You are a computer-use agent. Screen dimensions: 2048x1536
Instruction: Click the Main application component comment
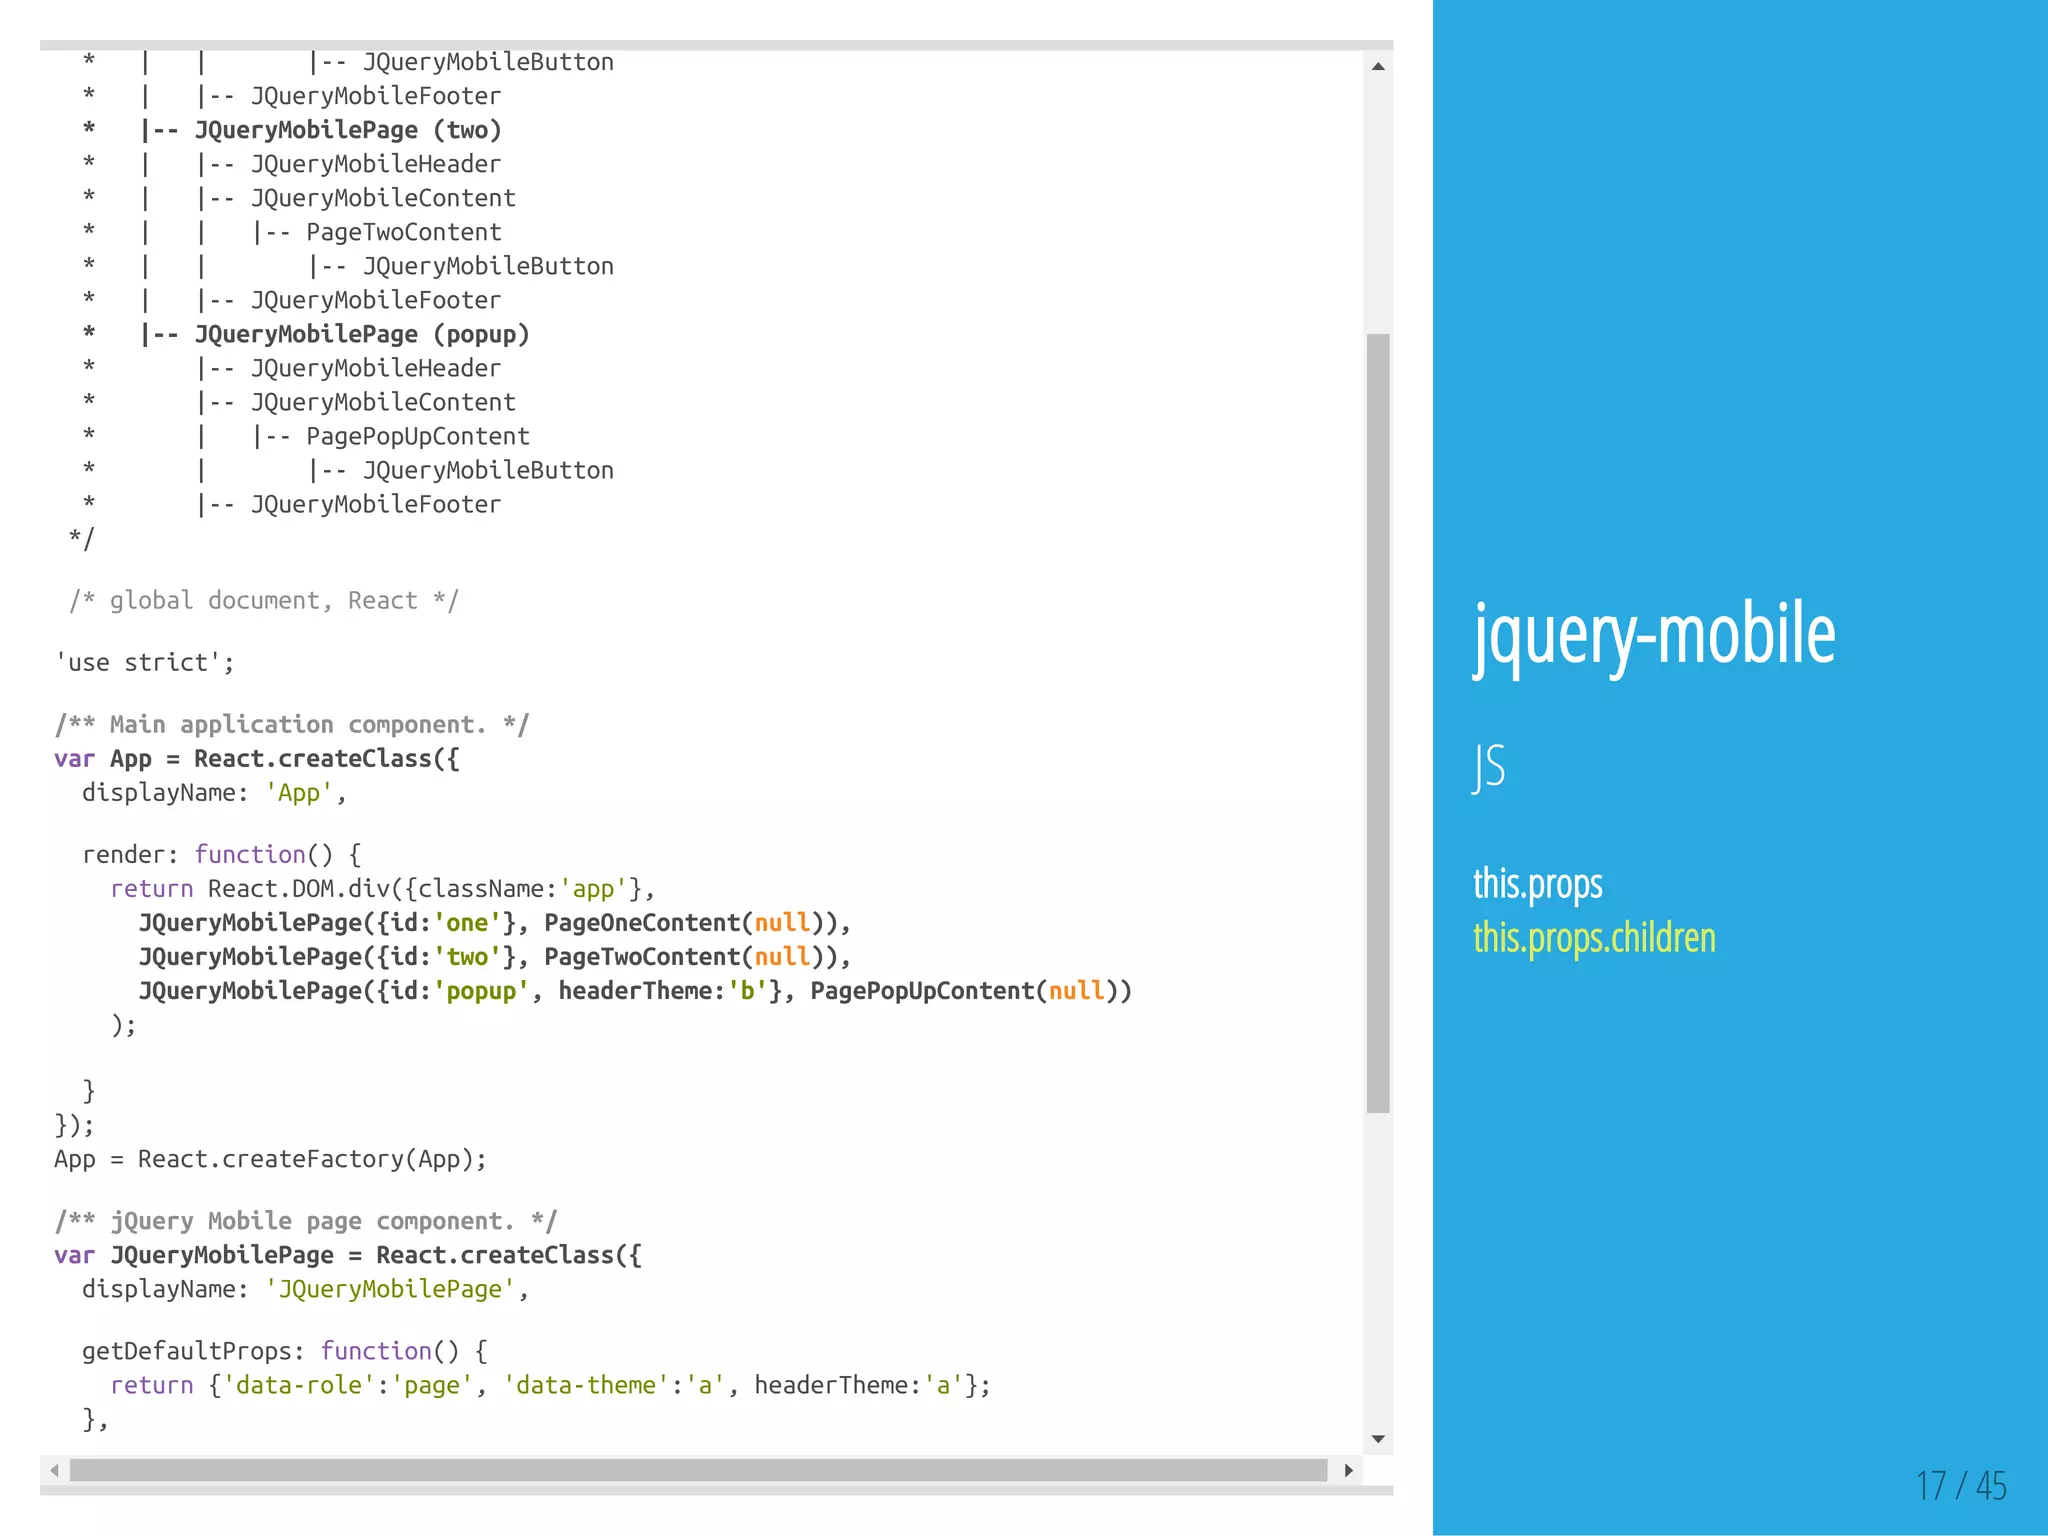292,724
